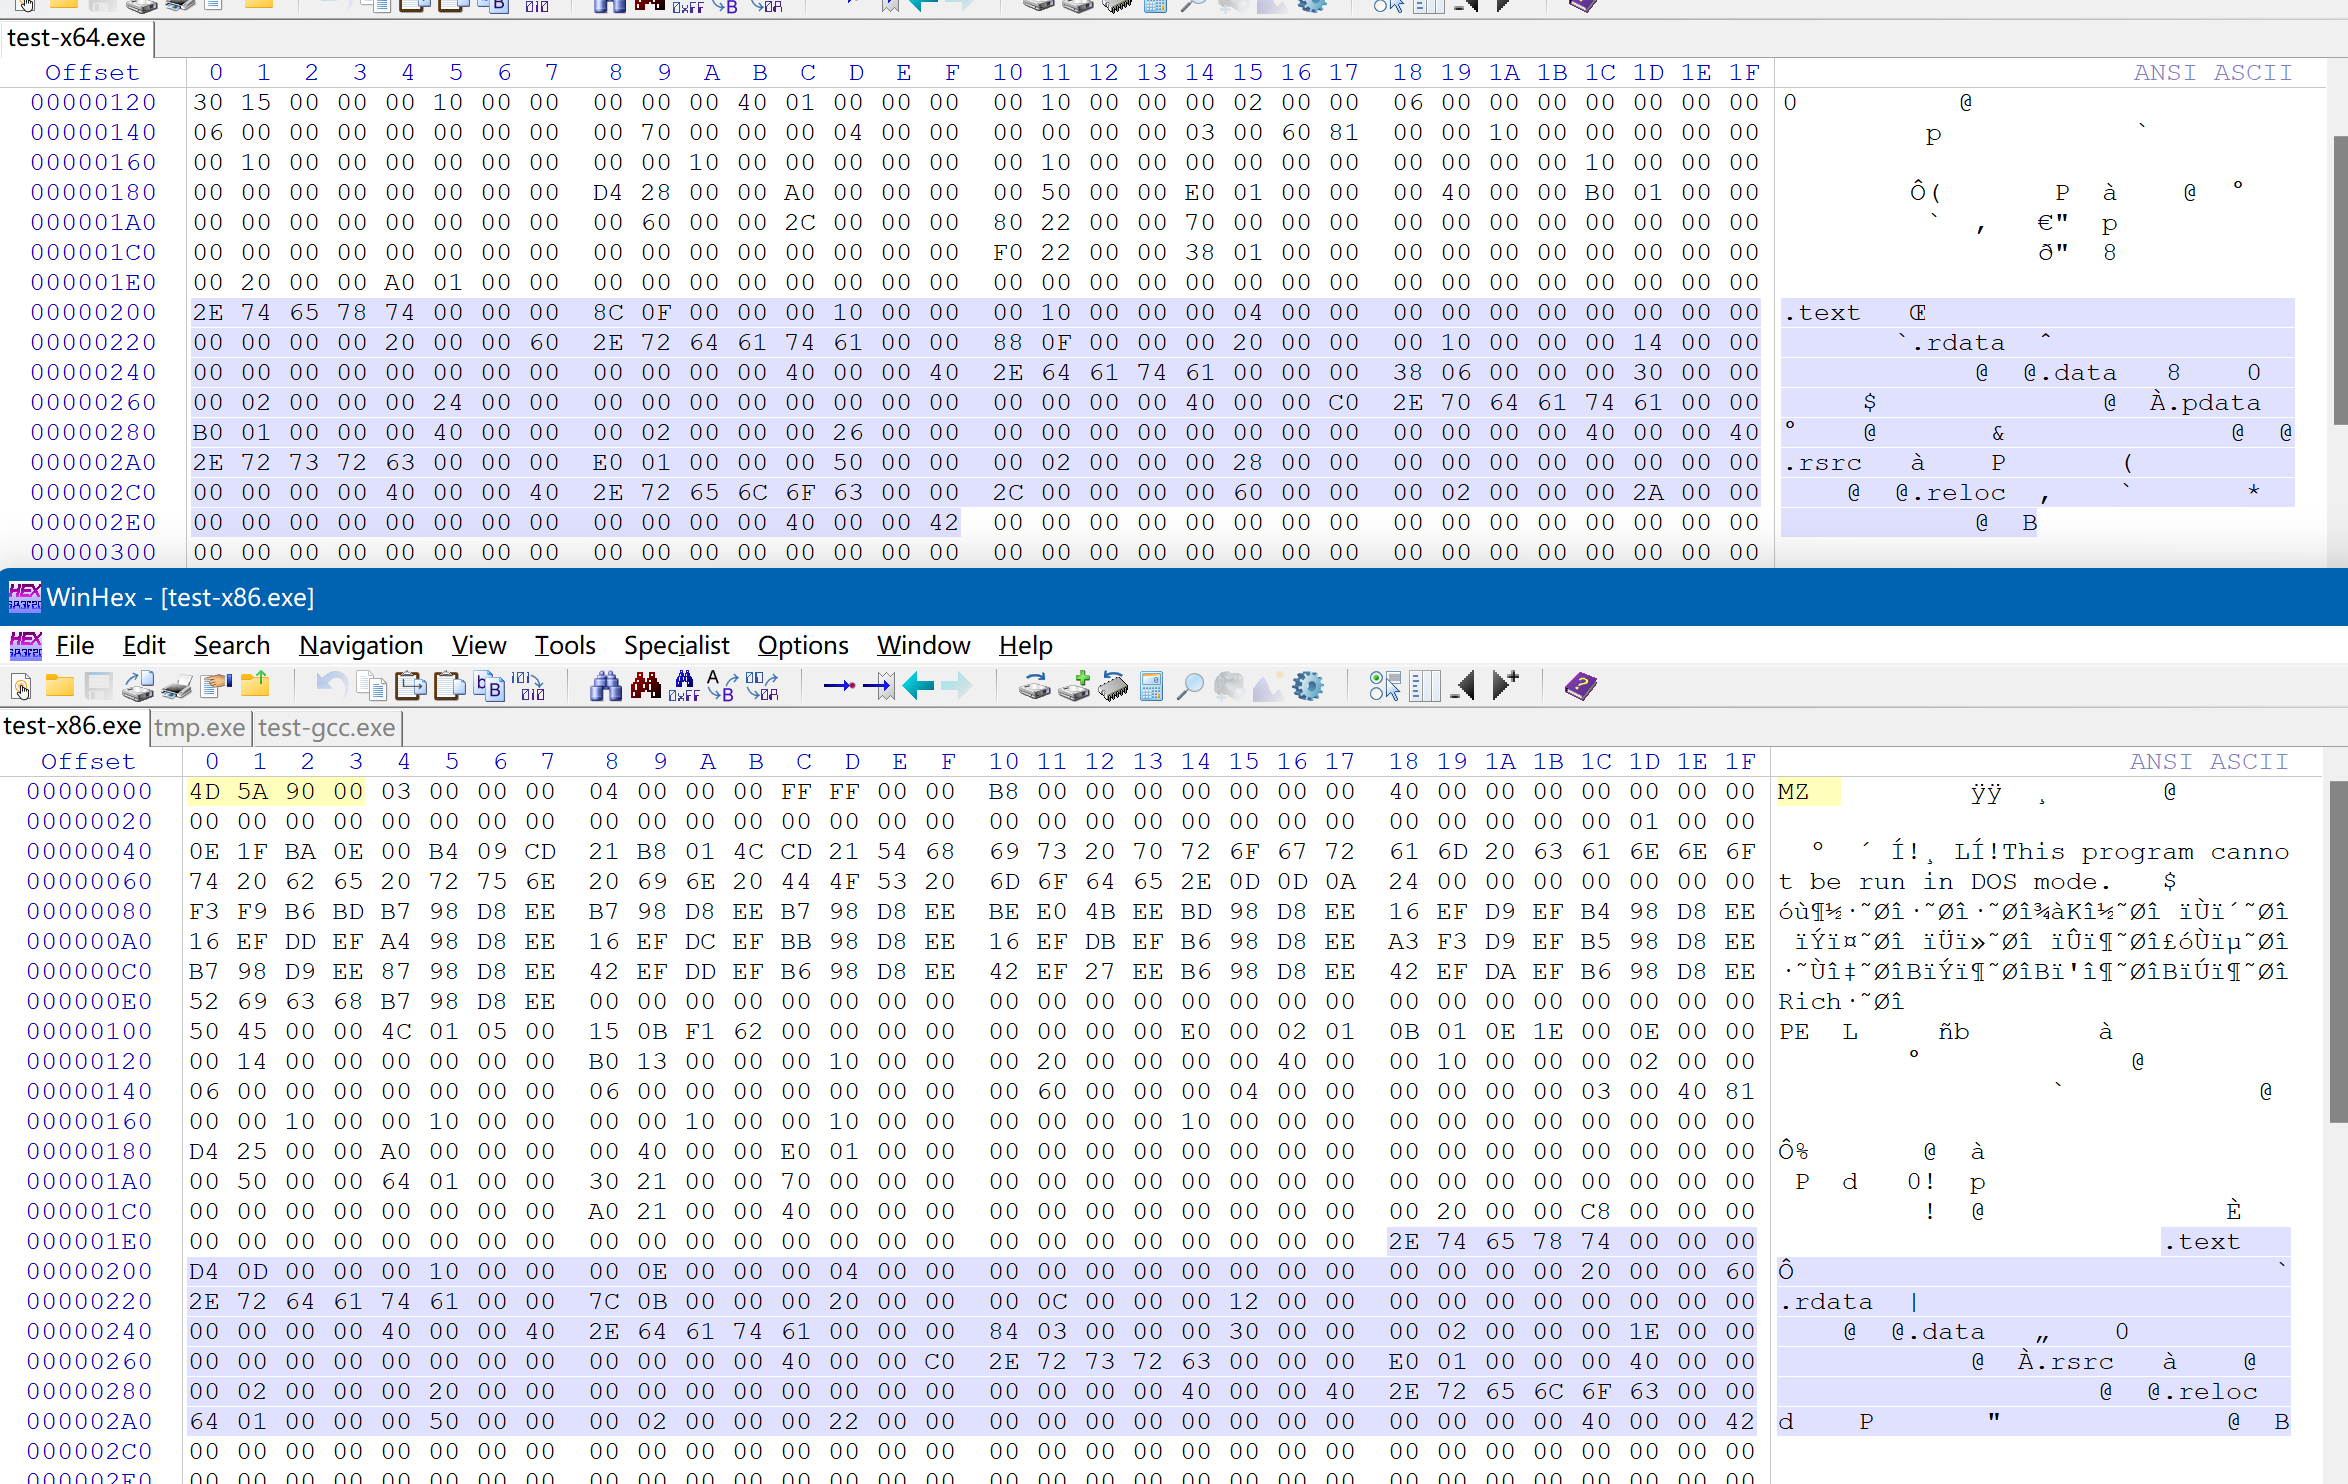Click the Copy Block icon
Screen dimensions: 2348x1484
372,686
